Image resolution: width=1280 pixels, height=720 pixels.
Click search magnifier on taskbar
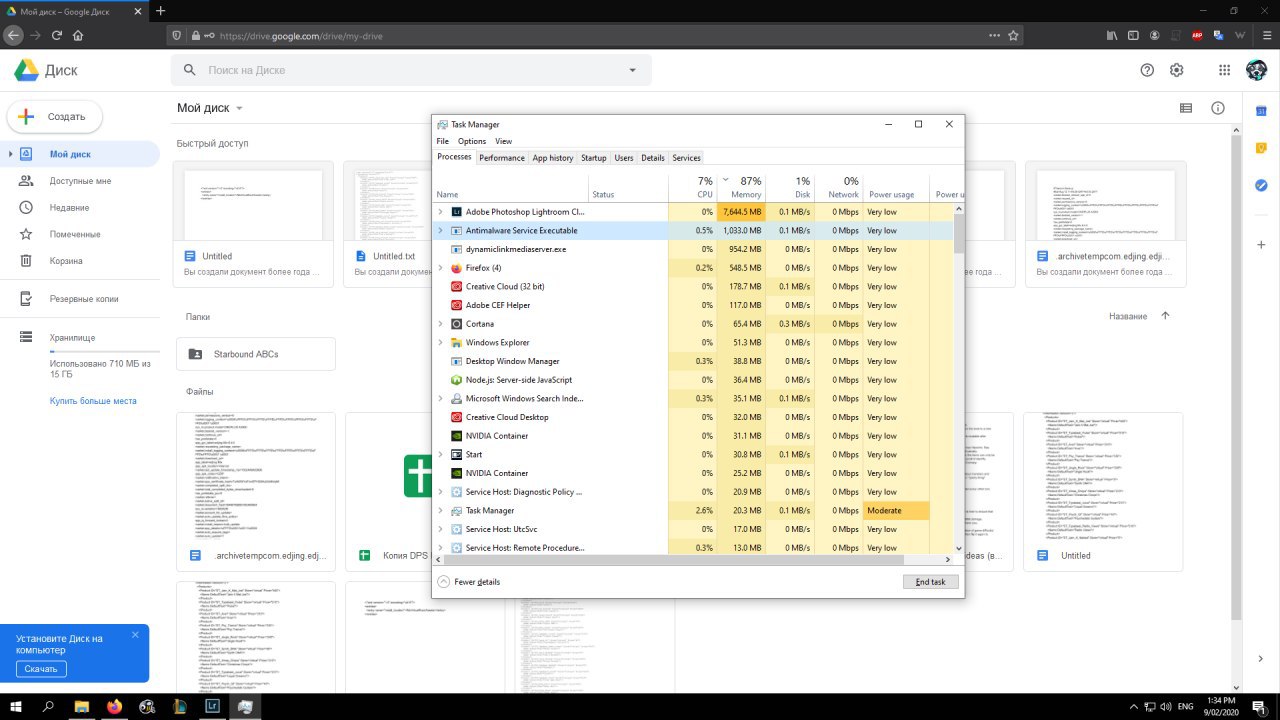click(48, 706)
